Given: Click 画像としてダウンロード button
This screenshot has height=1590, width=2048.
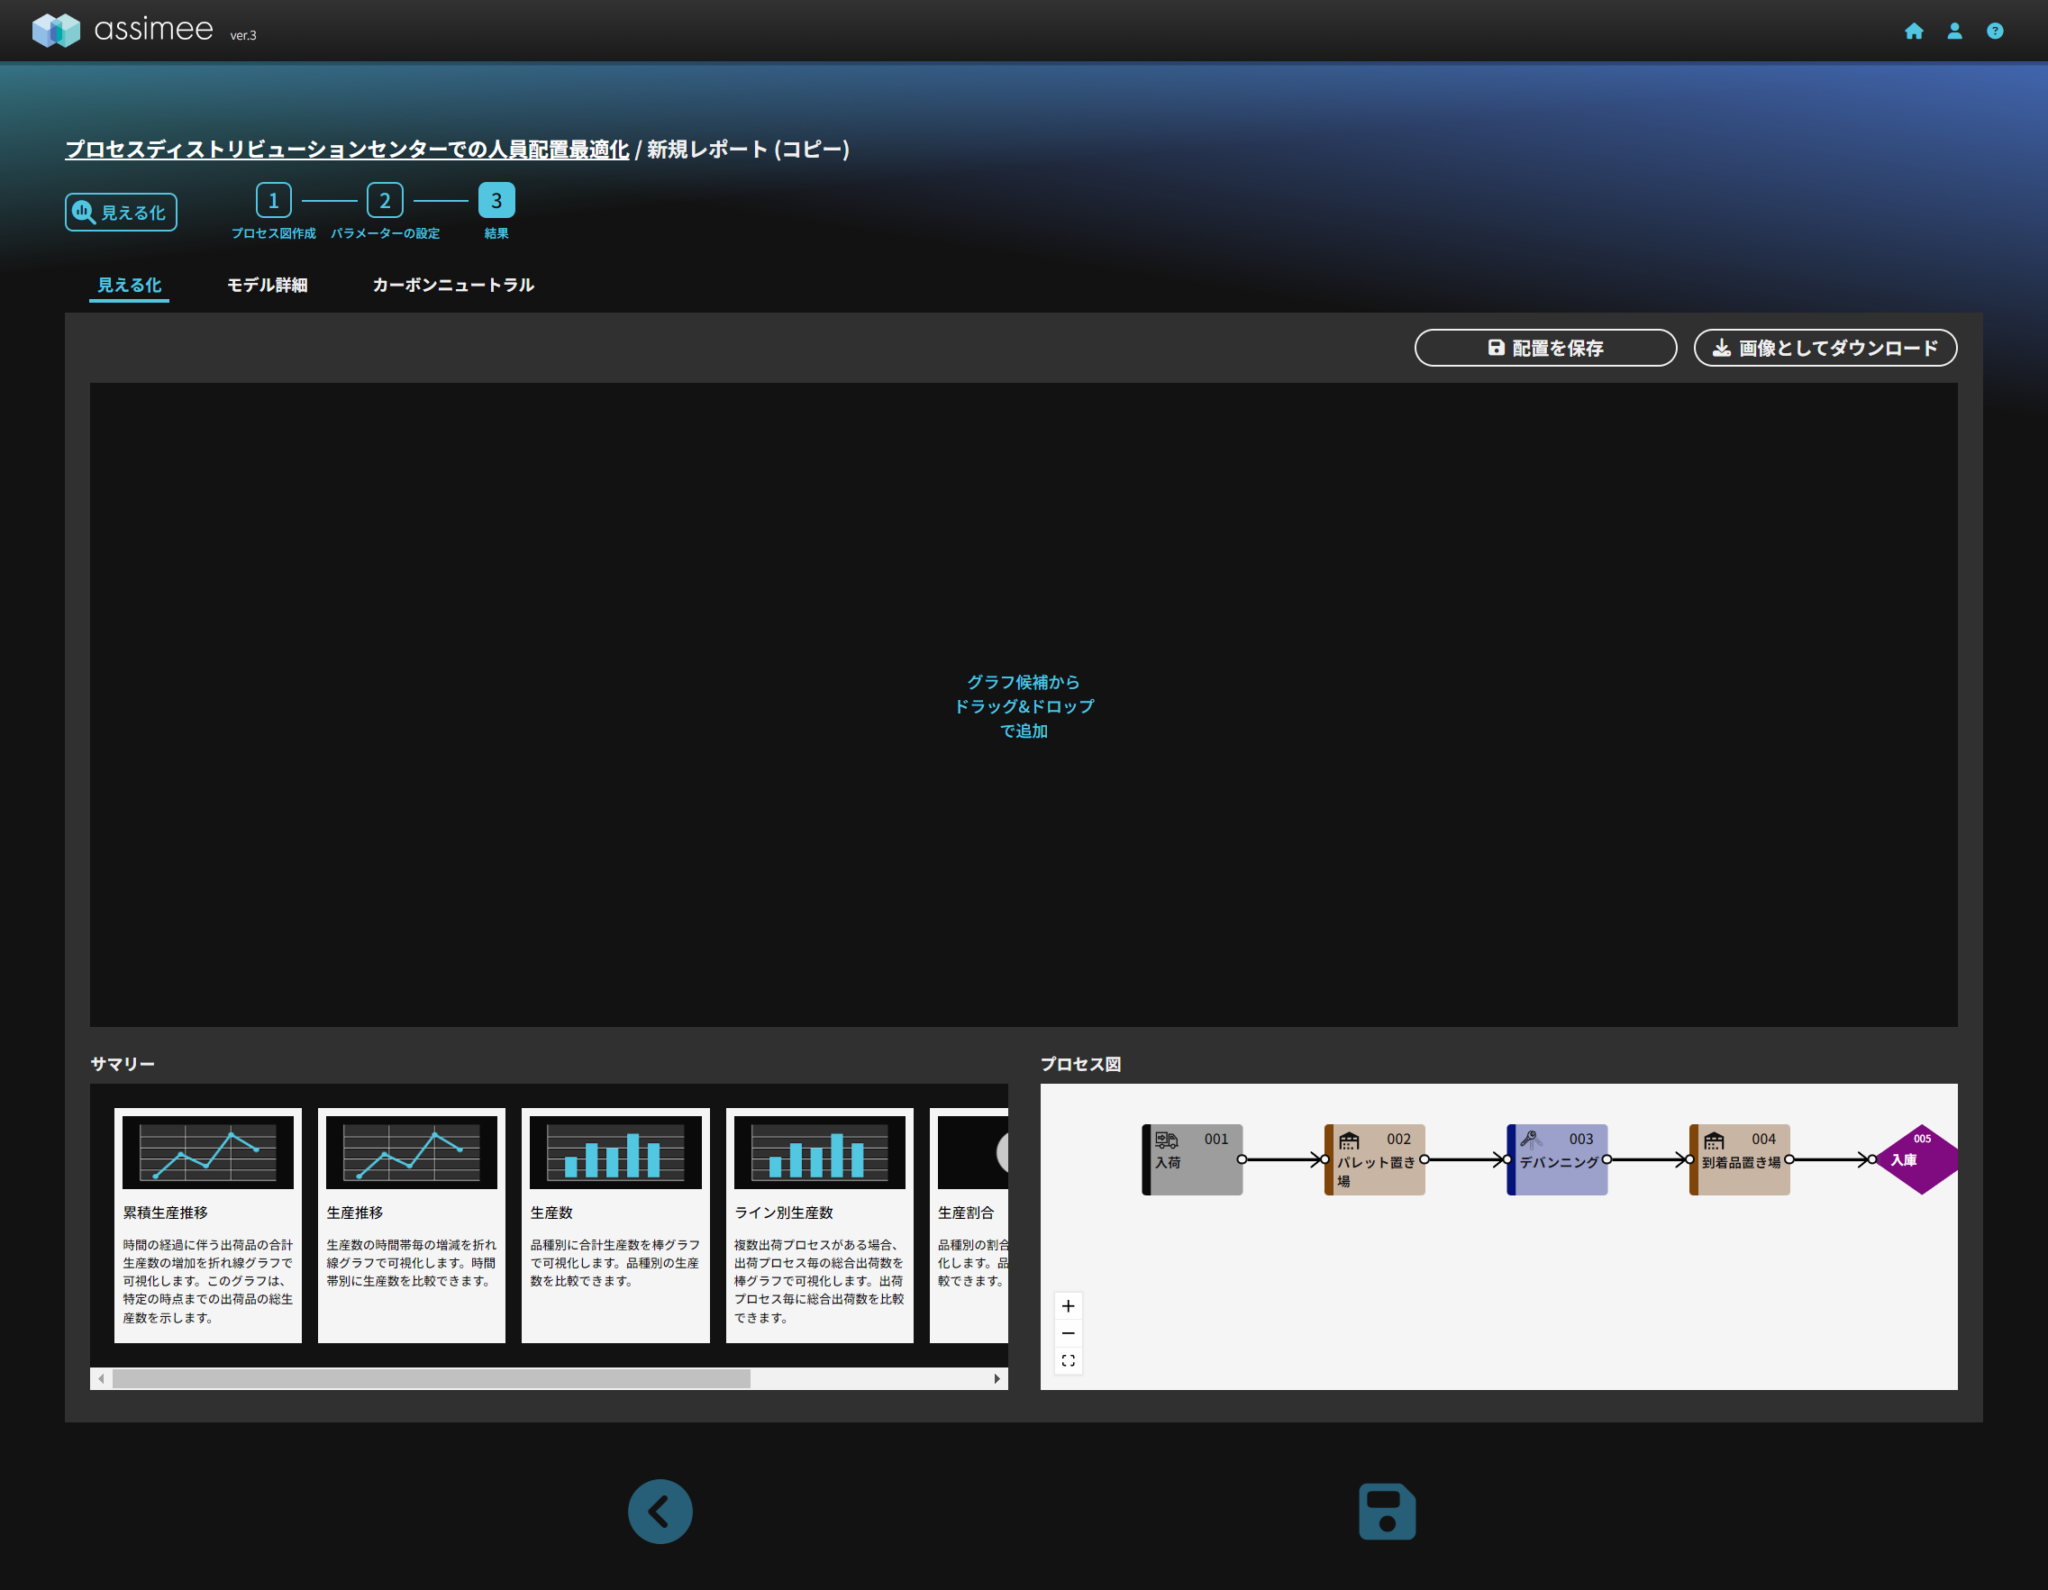Looking at the screenshot, I should click(x=1825, y=348).
